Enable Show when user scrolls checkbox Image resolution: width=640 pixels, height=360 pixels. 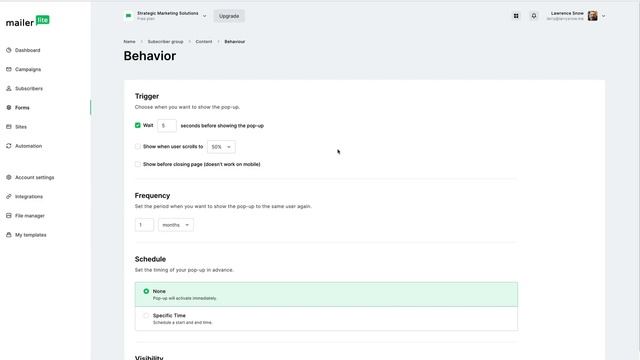138,147
